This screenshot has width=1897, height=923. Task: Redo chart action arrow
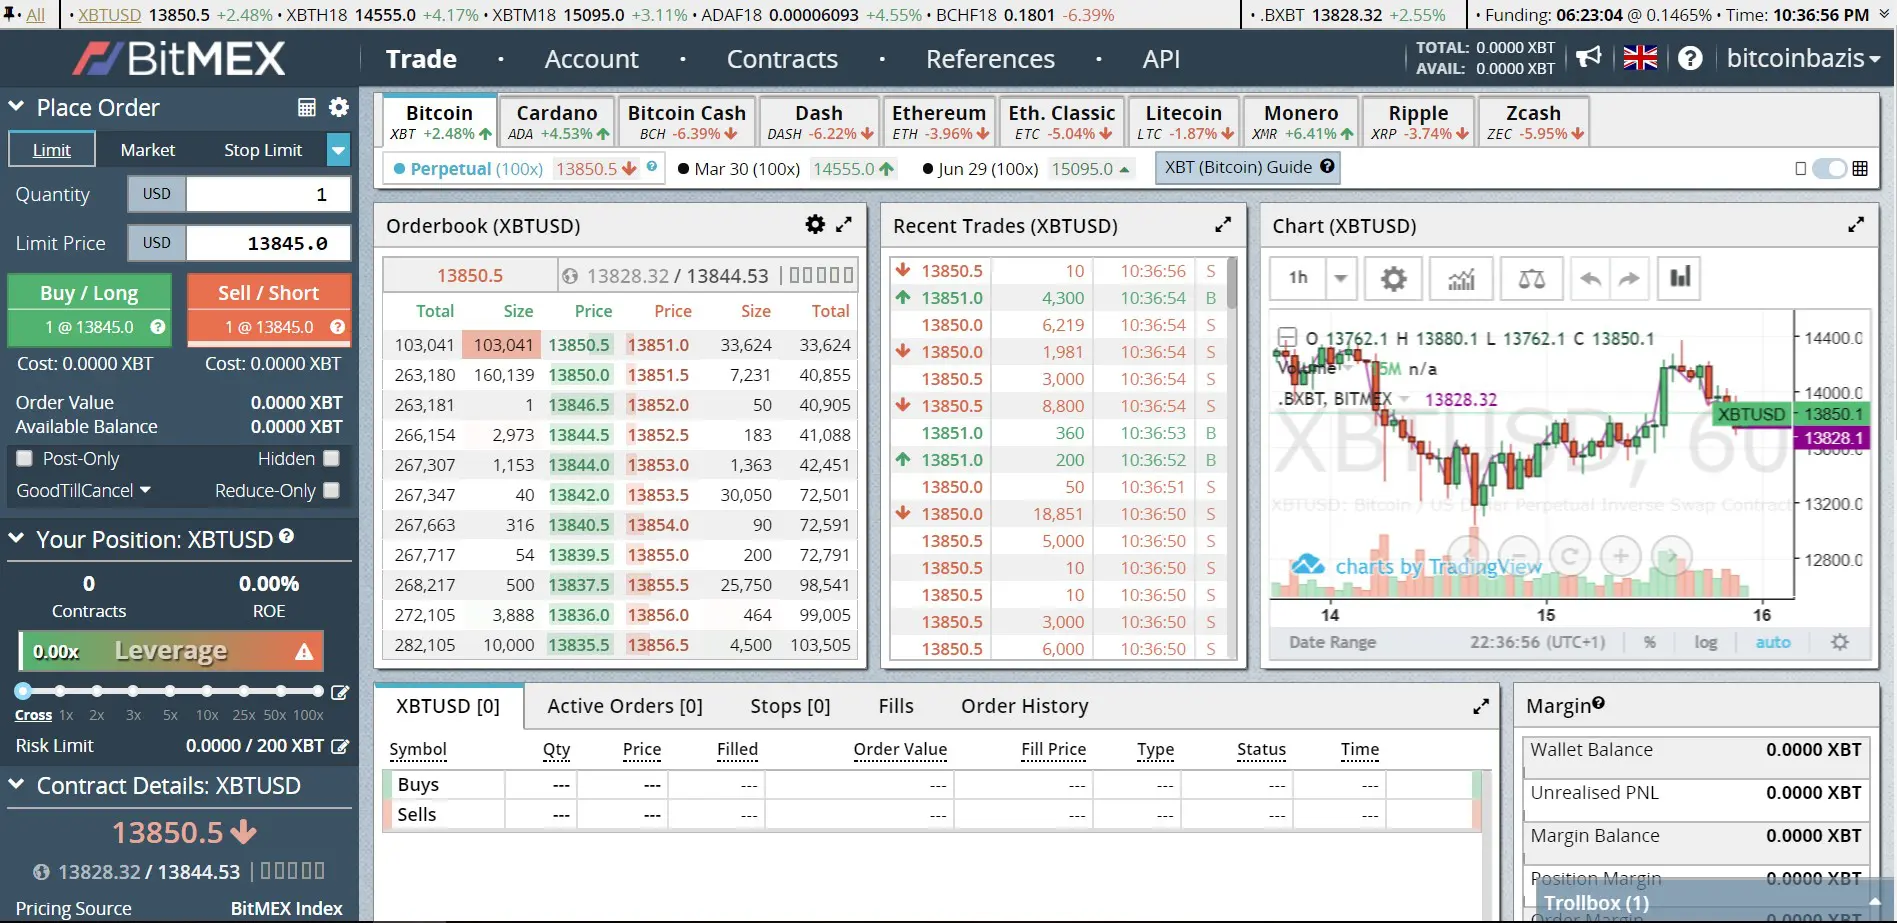click(x=1629, y=278)
